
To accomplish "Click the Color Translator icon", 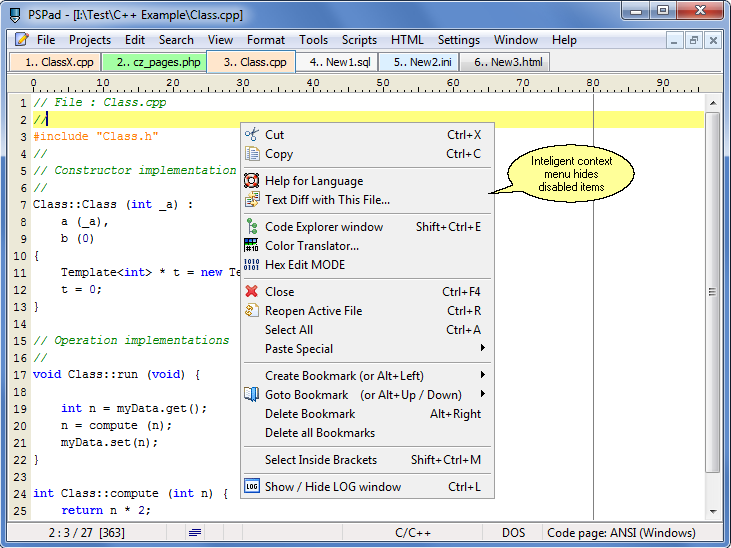I will (252, 246).
